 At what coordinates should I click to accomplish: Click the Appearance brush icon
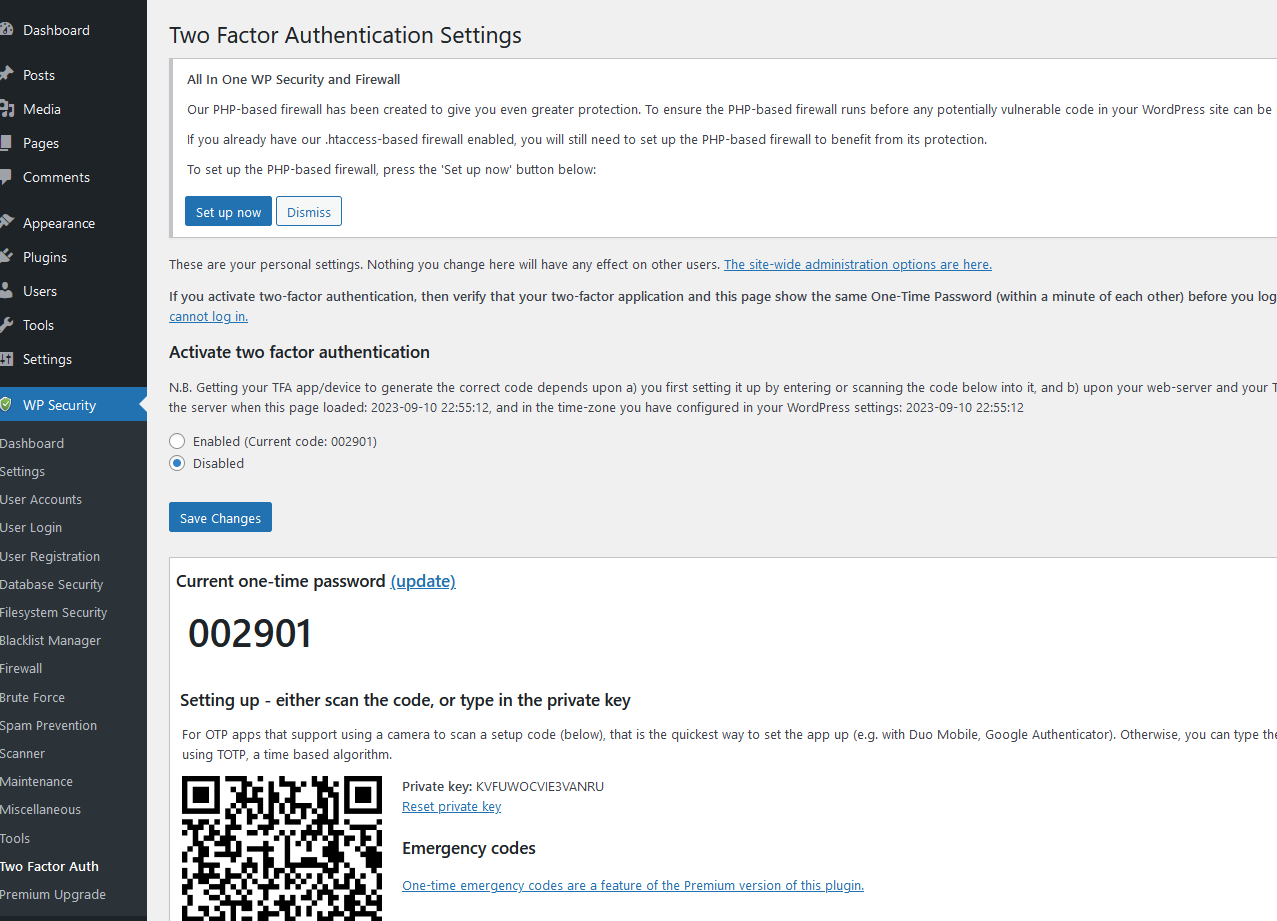[x=6, y=223]
